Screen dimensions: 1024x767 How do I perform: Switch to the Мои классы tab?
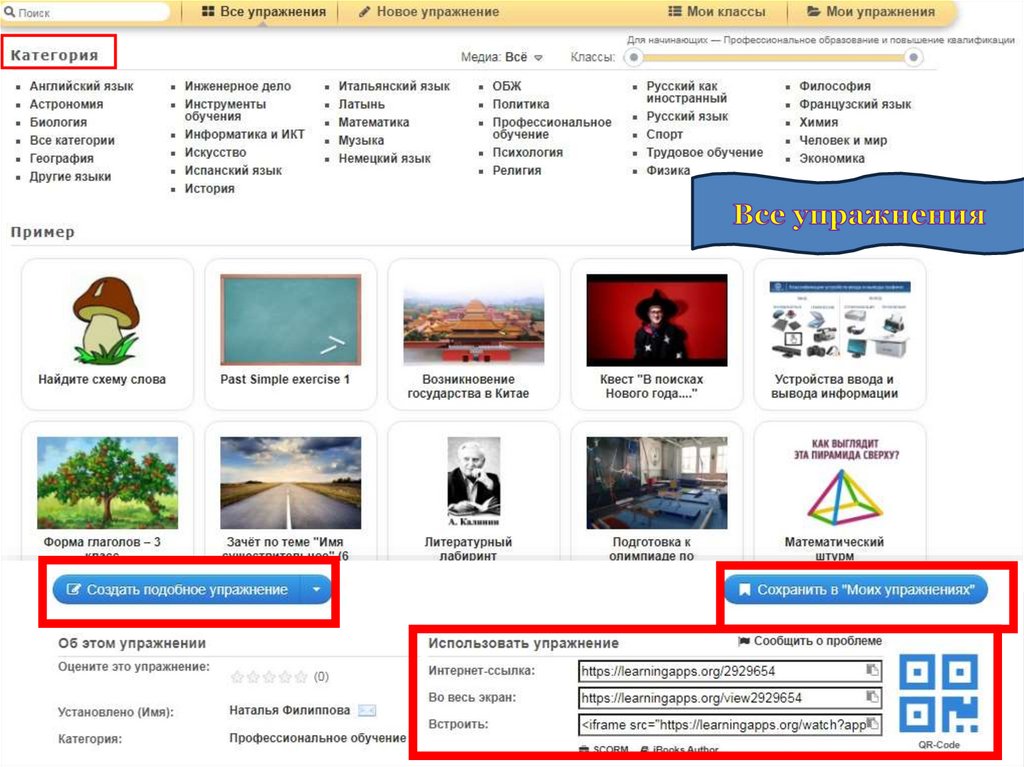(716, 12)
